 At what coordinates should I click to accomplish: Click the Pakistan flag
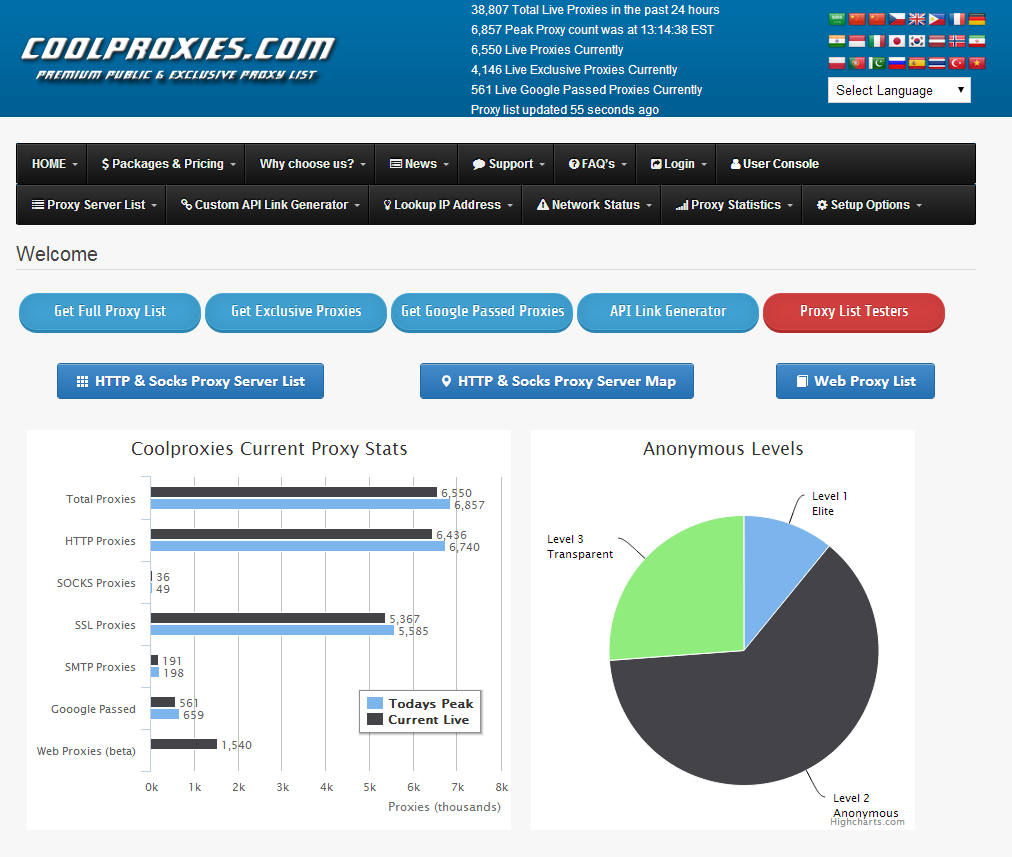click(877, 63)
